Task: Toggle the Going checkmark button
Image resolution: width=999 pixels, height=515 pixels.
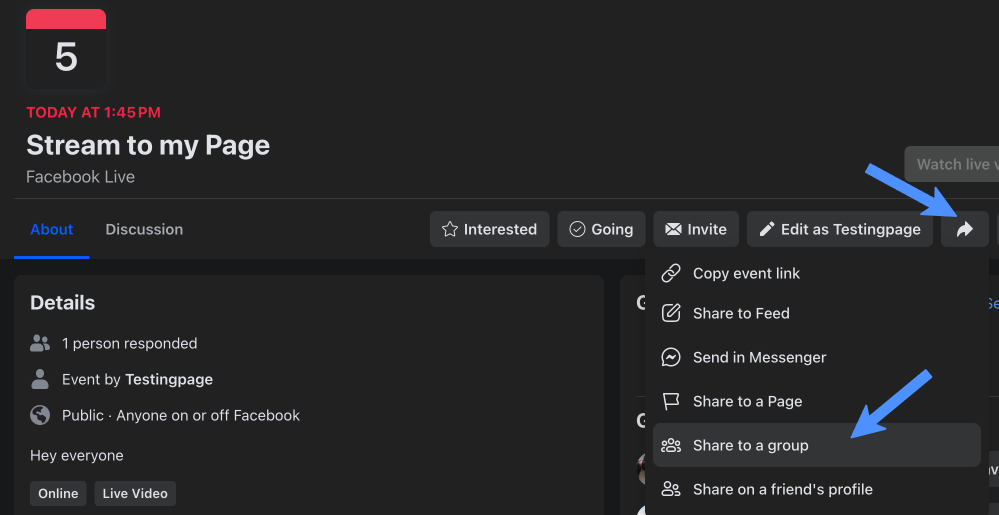Action: click(601, 229)
